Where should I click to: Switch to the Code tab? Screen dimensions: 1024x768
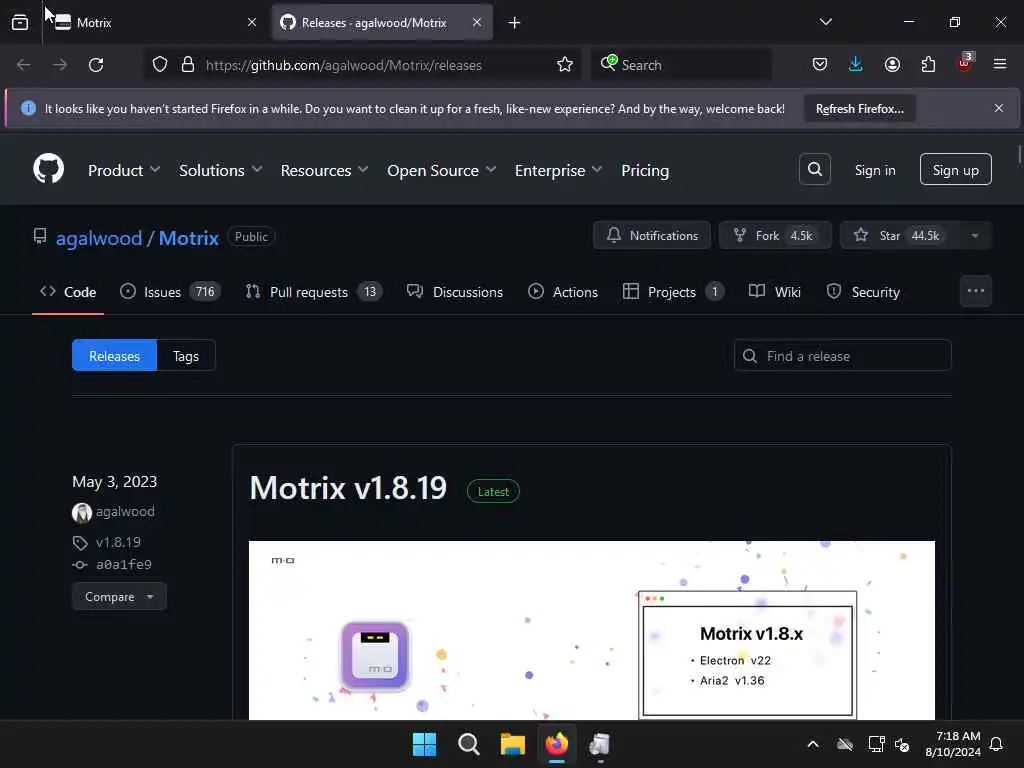coord(68,292)
